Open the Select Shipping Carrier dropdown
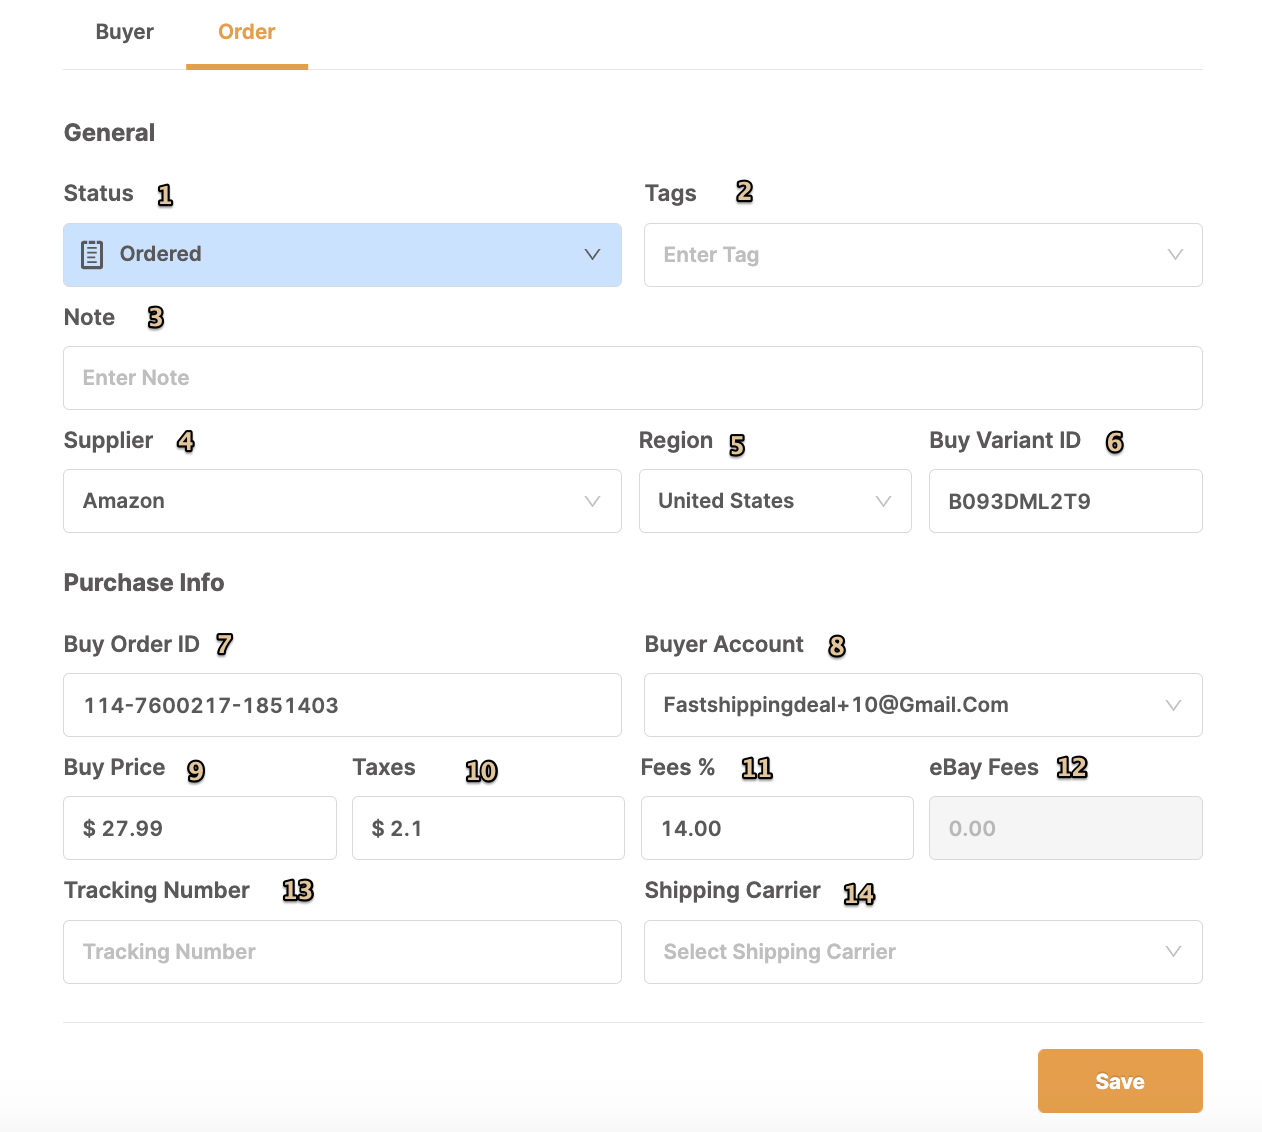The width and height of the screenshot is (1262, 1132). pos(923,952)
